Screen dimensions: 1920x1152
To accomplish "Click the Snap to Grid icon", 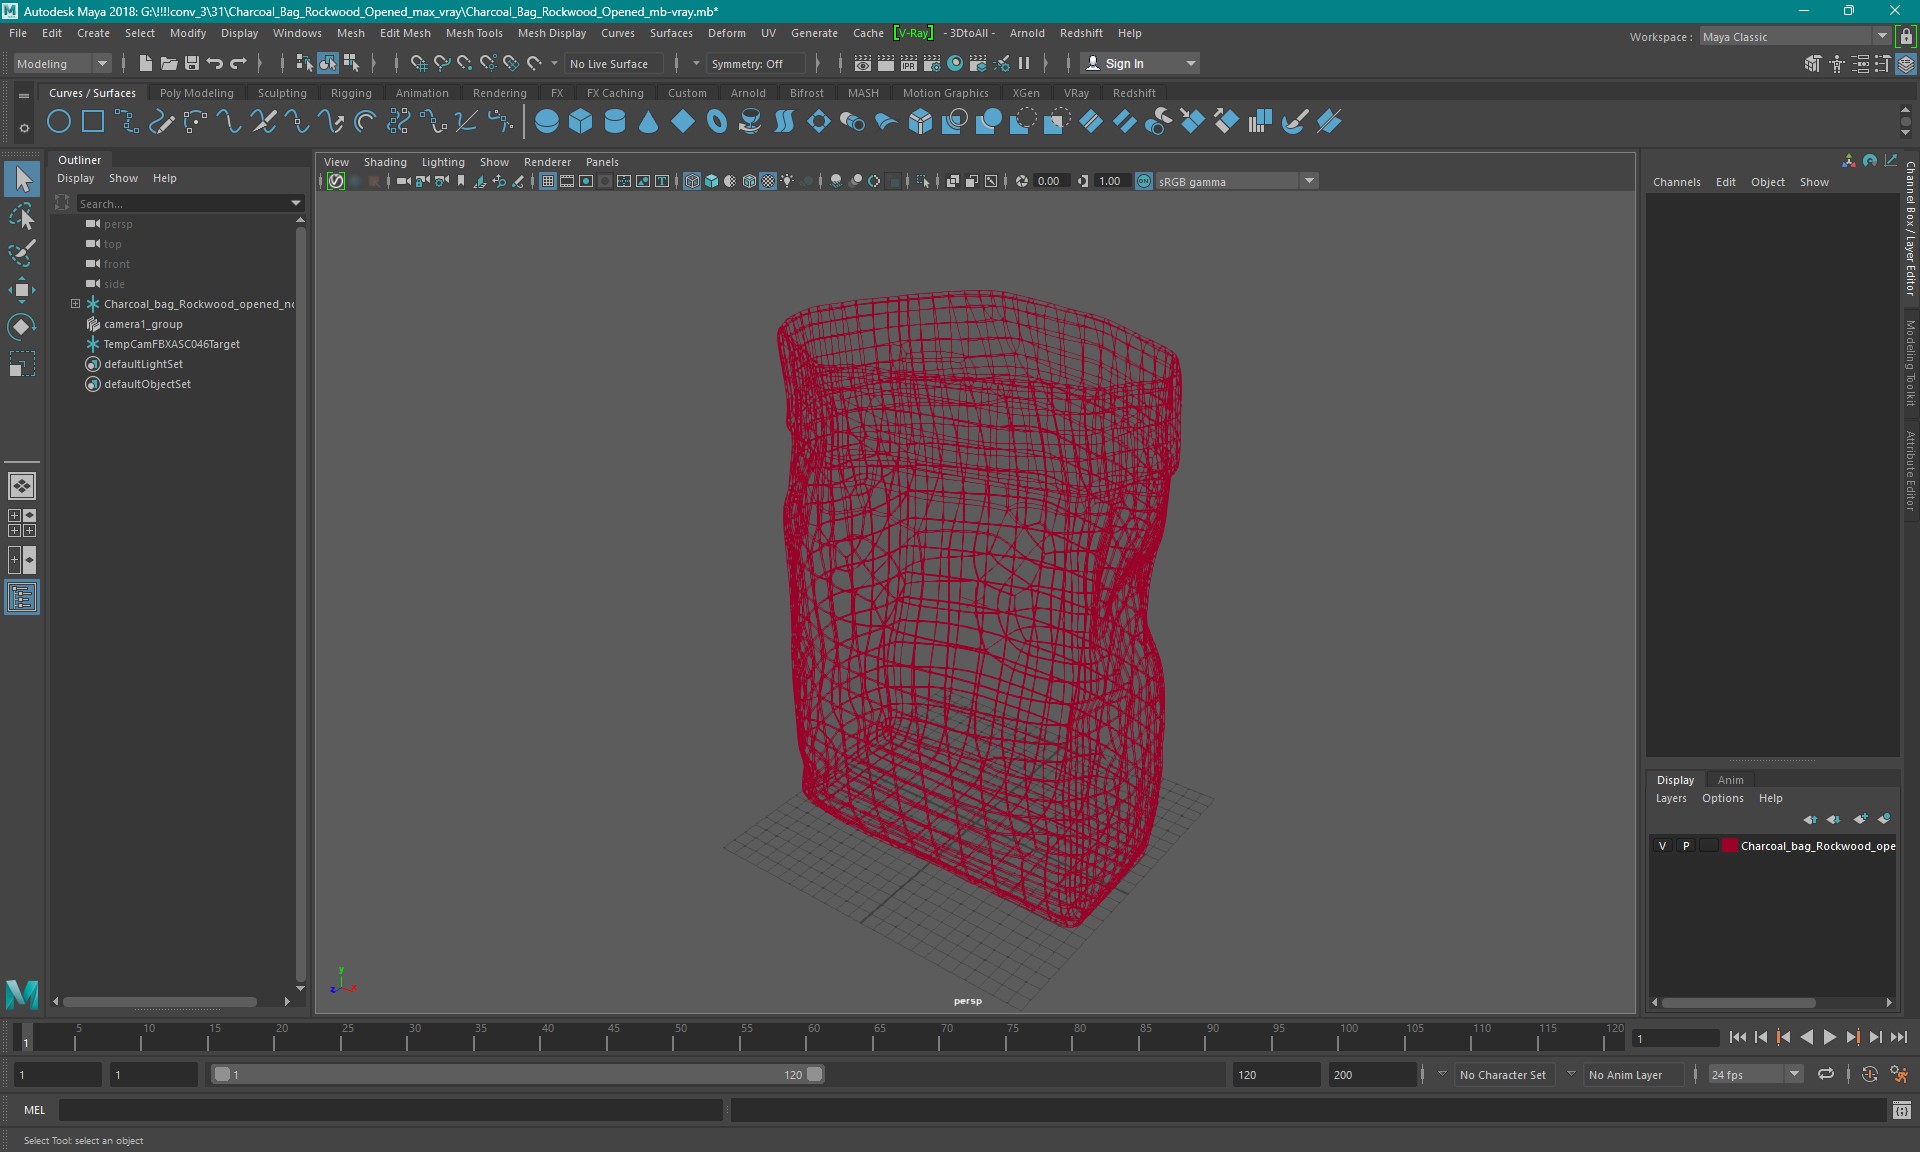I will (411, 63).
